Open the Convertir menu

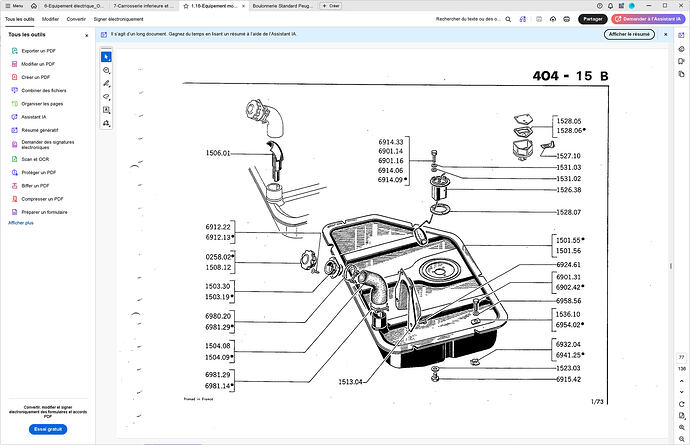76,19
